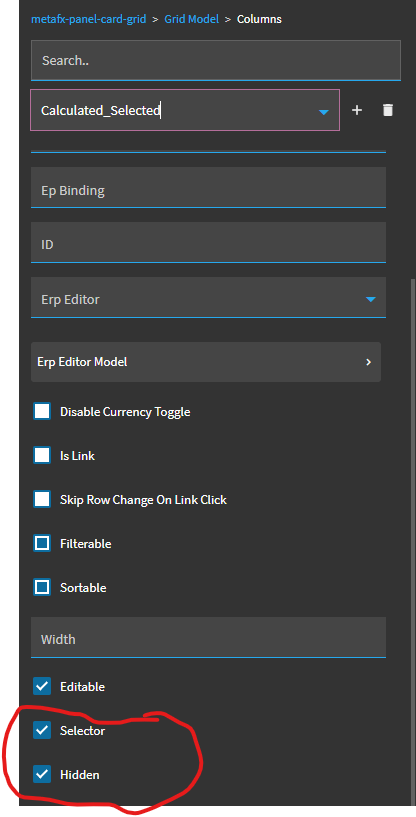The image size is (416, 817).
Task: Uncheck the Editable checkbox
Action: tap(42, 686)
